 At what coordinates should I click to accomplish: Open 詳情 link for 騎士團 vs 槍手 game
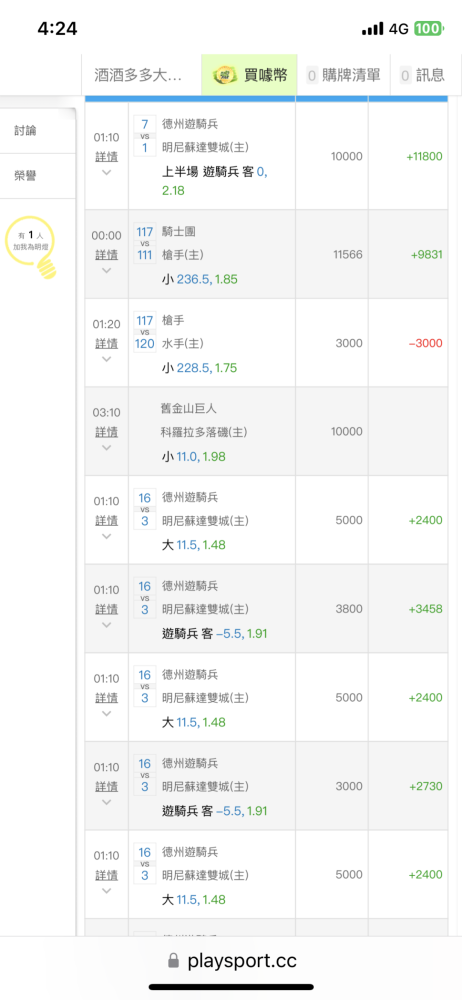pyautogui.click(x=107, y=254)
